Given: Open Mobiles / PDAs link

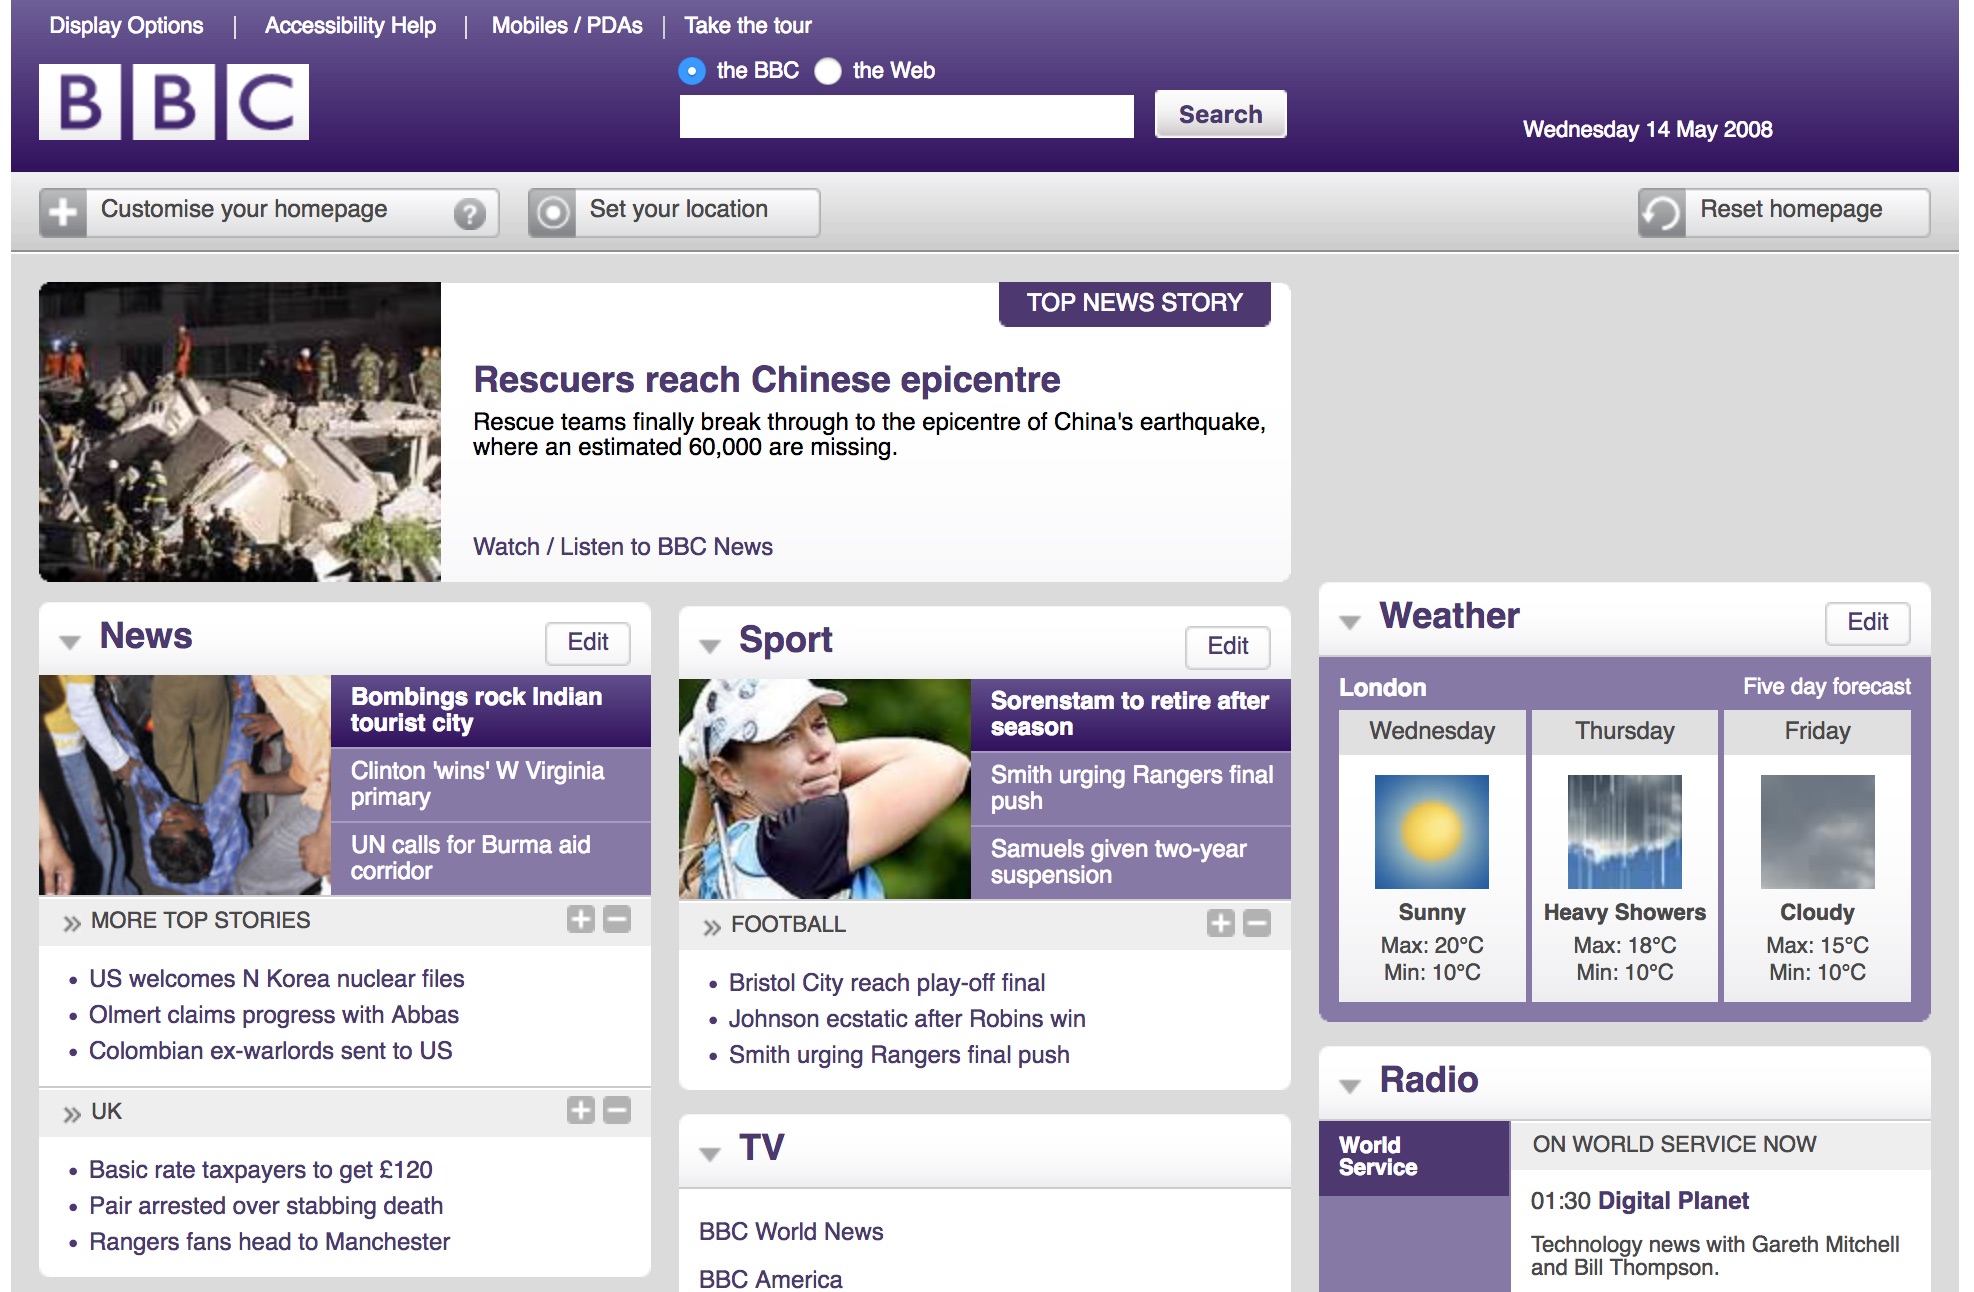Looking at the screenshot, I should click(x=567, y=25).
